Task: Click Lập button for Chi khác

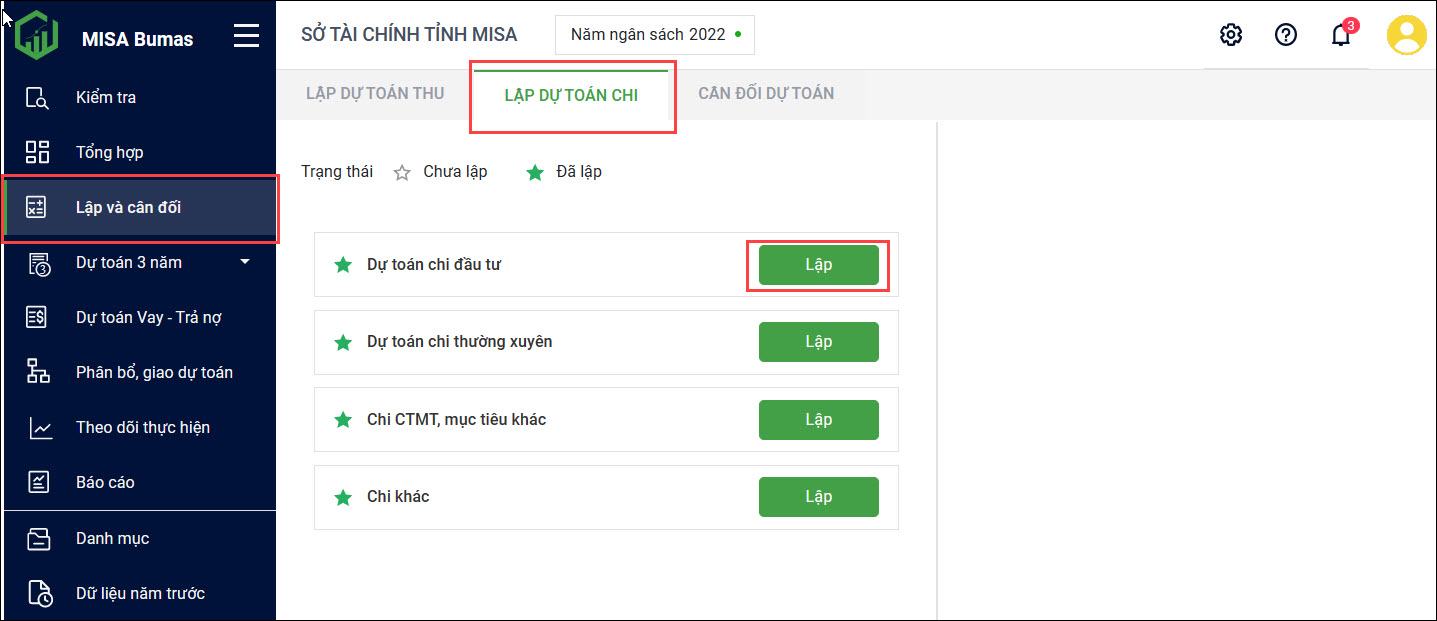Action: (x=818, y=497)
